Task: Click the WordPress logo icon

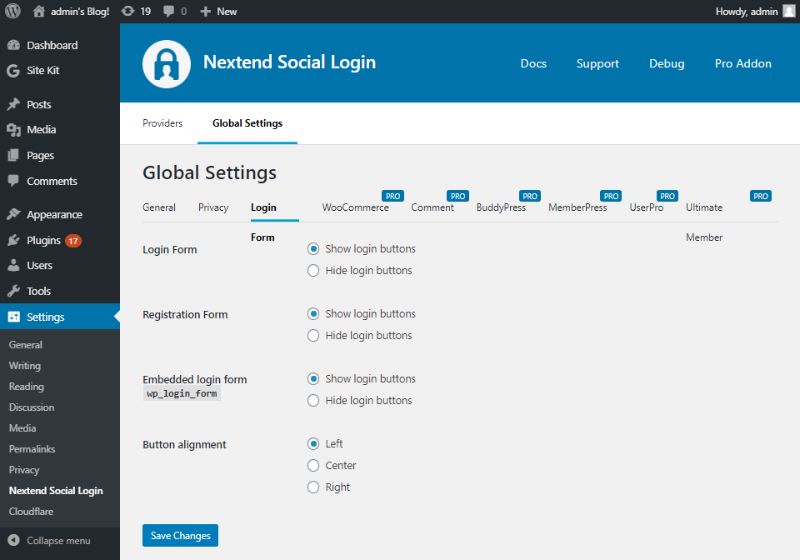Action: [13, 11]
